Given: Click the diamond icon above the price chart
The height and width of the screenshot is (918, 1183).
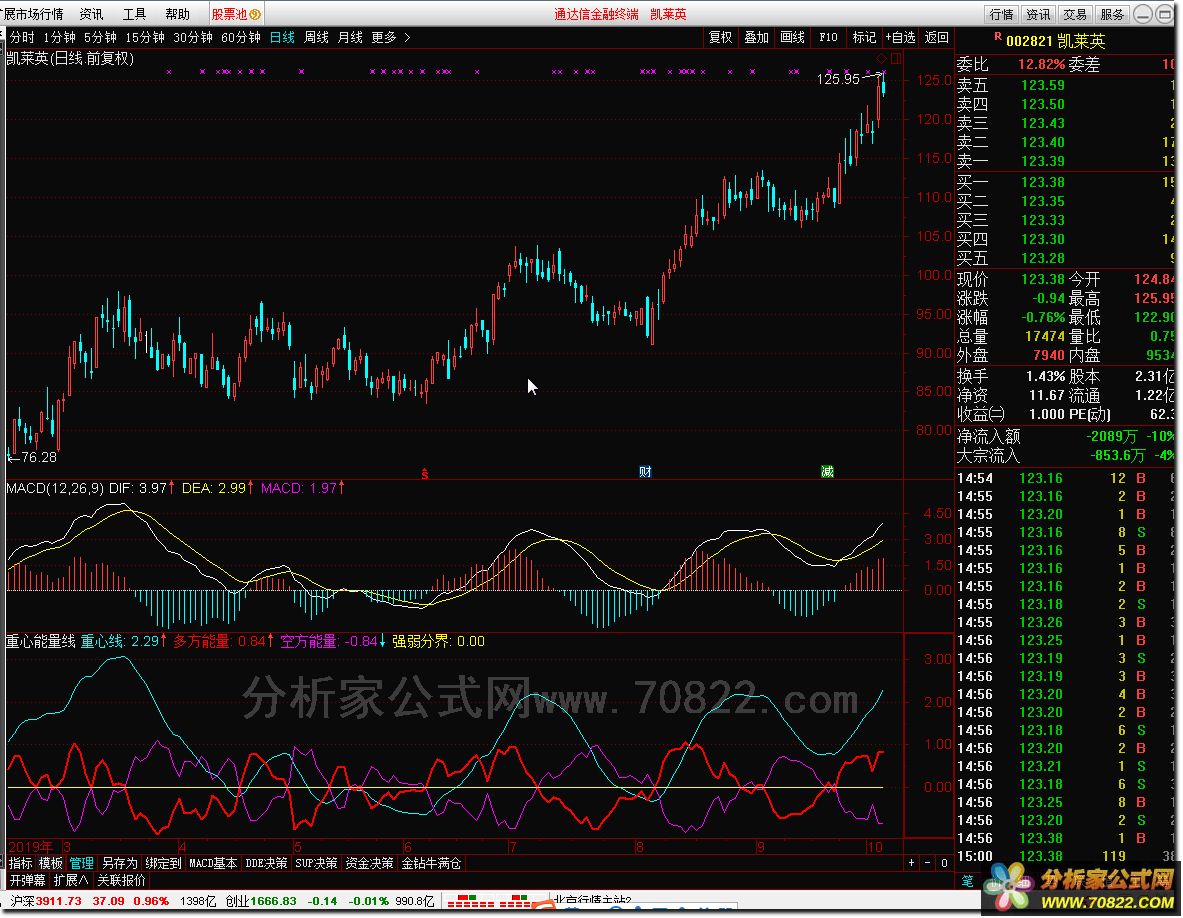Looking at the screenshot, I should 881,58.
